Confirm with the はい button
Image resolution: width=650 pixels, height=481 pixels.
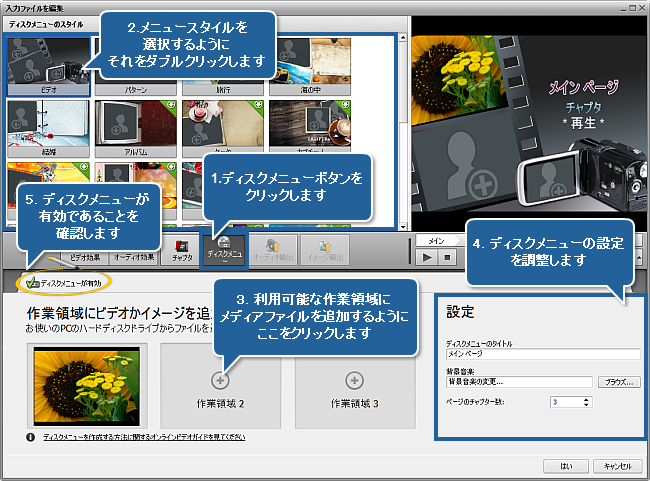(x=566, y=466)
